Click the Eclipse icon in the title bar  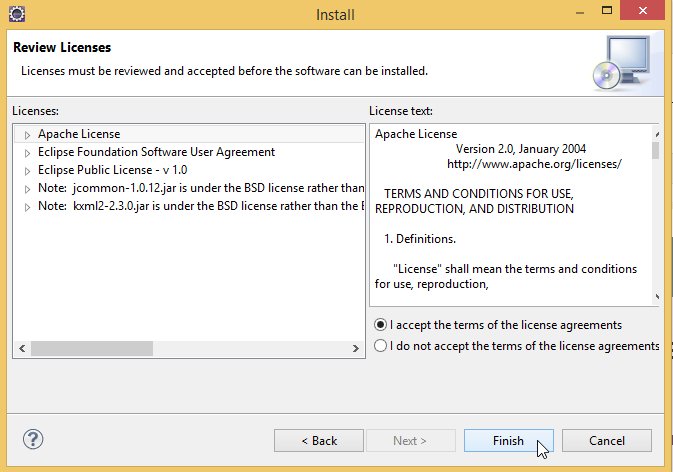pyautogui.click(x=17, y=14)
